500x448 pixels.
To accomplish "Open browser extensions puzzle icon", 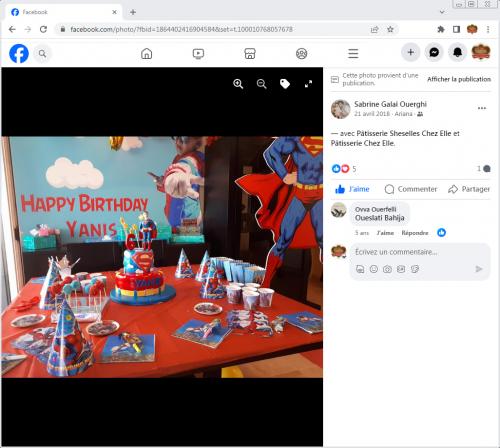I will [x=441, y=29].
